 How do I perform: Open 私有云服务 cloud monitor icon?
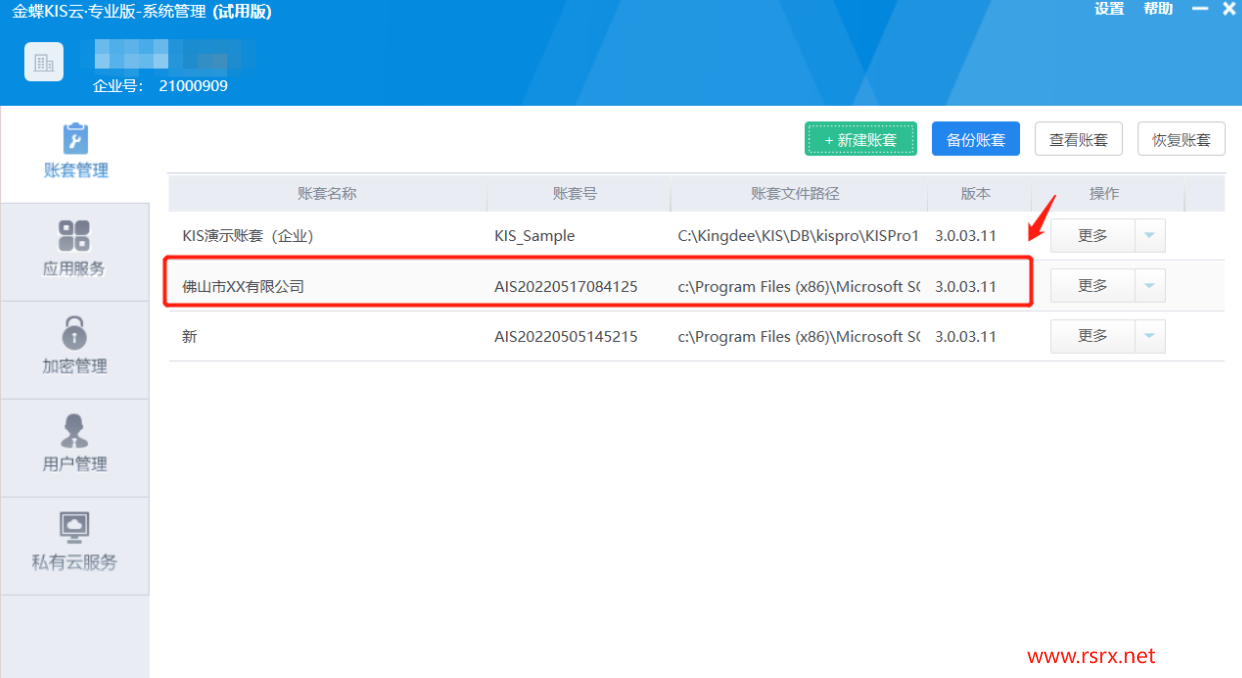pyautogui.click(x=75, y=527)
